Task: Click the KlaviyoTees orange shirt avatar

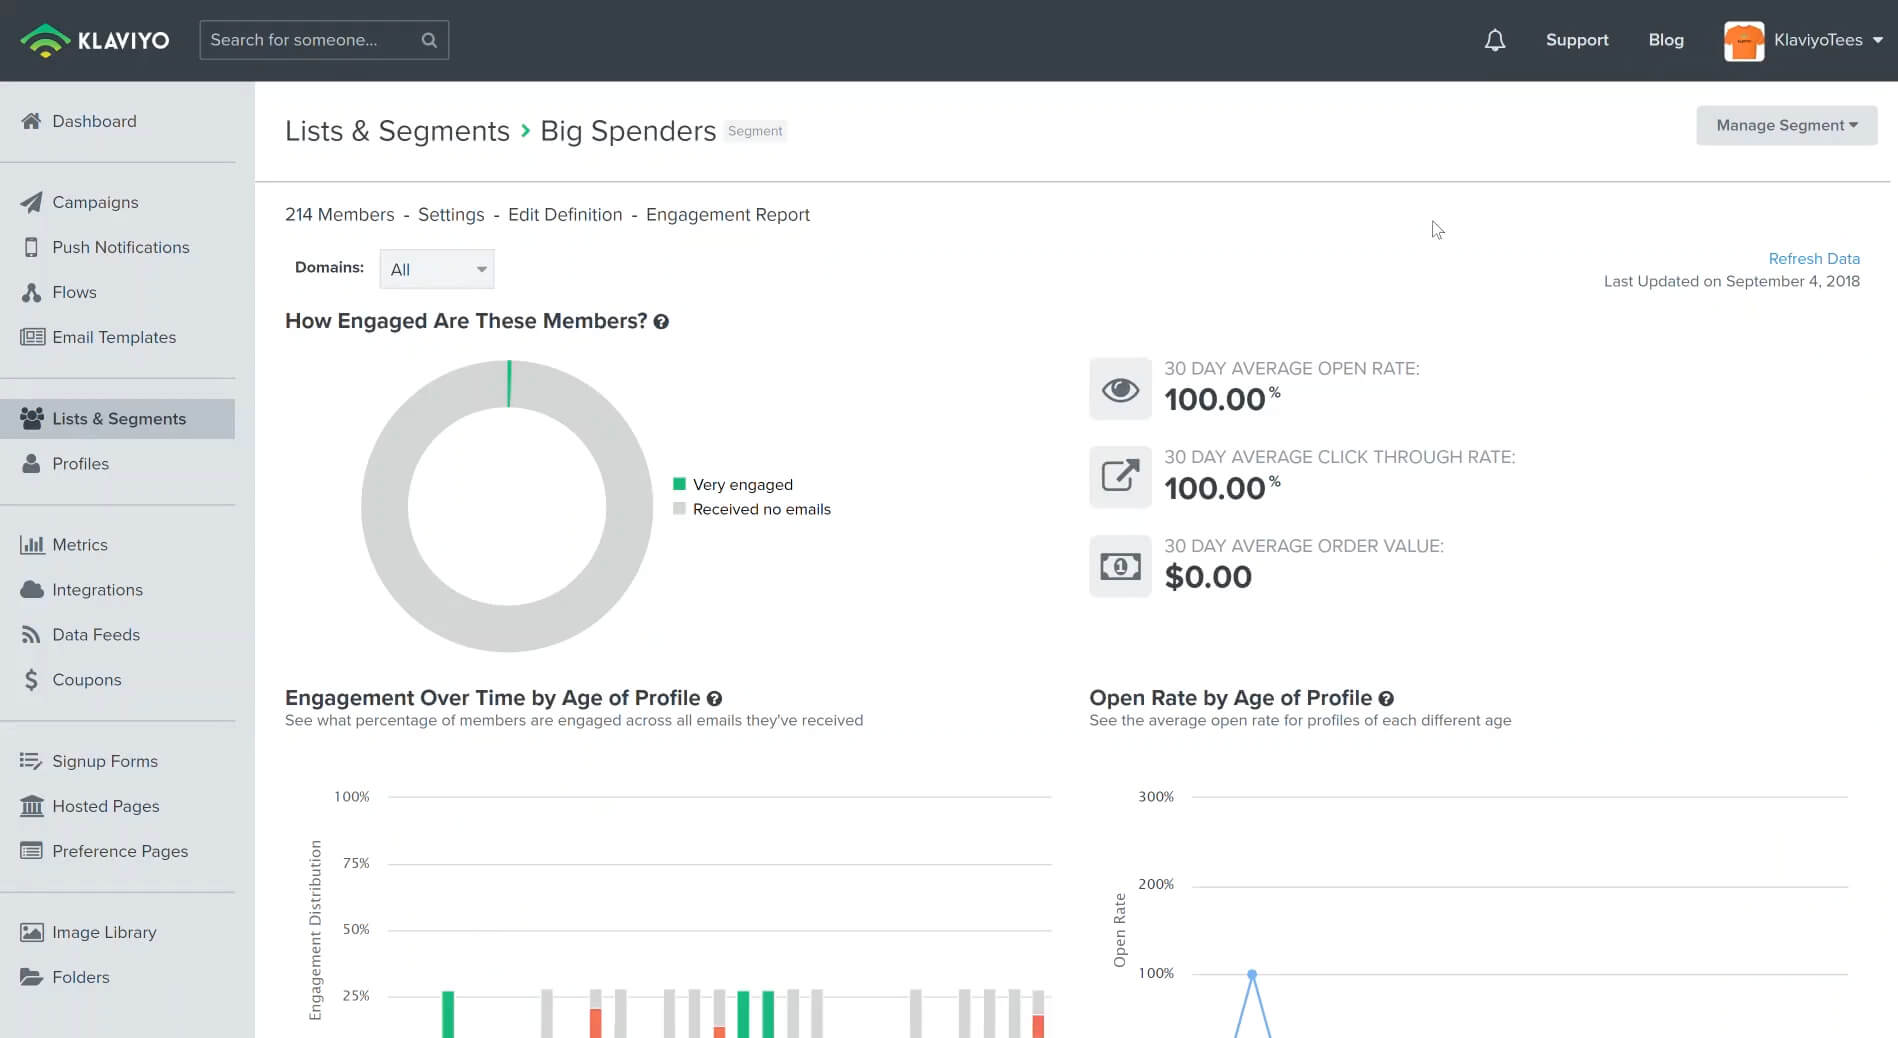Action: 1743,41
